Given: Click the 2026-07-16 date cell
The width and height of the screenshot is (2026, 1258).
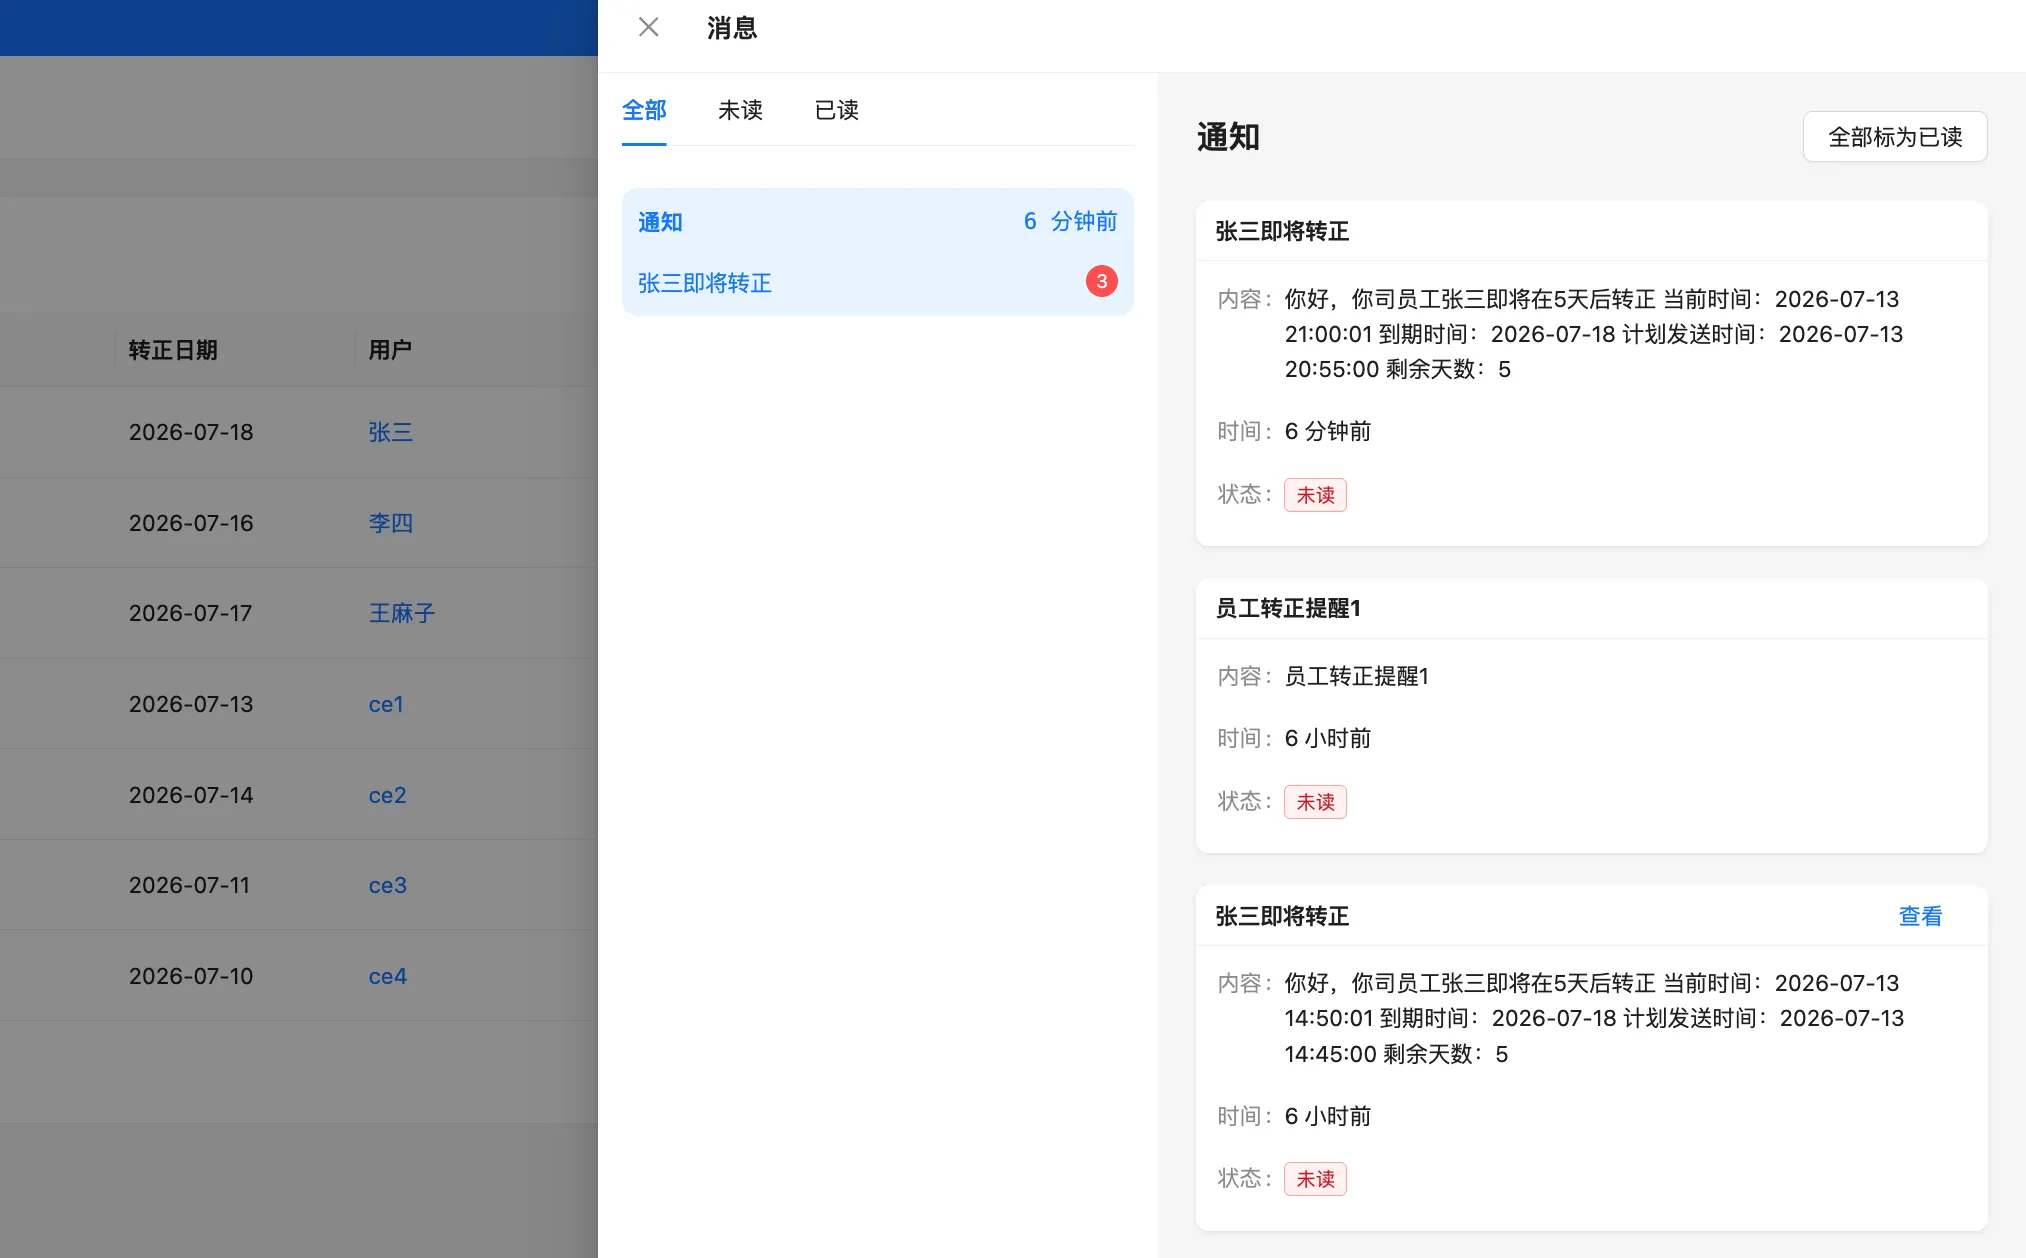Looking at the screenshot, I should 191,523.
